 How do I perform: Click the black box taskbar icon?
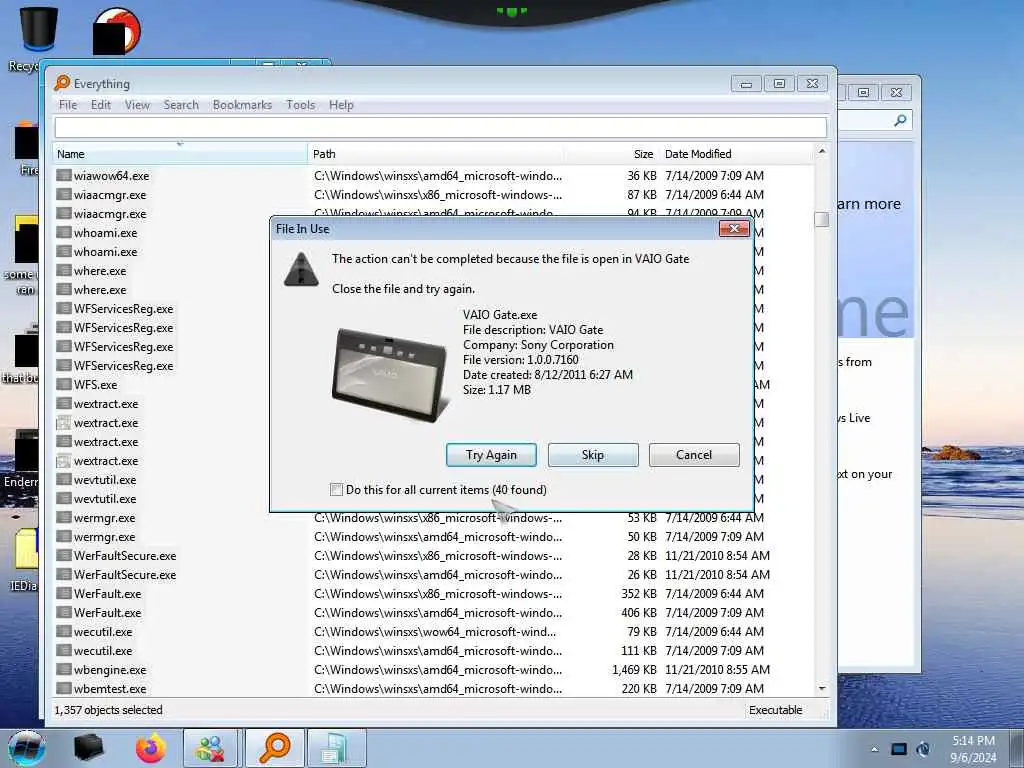point(89,748)
